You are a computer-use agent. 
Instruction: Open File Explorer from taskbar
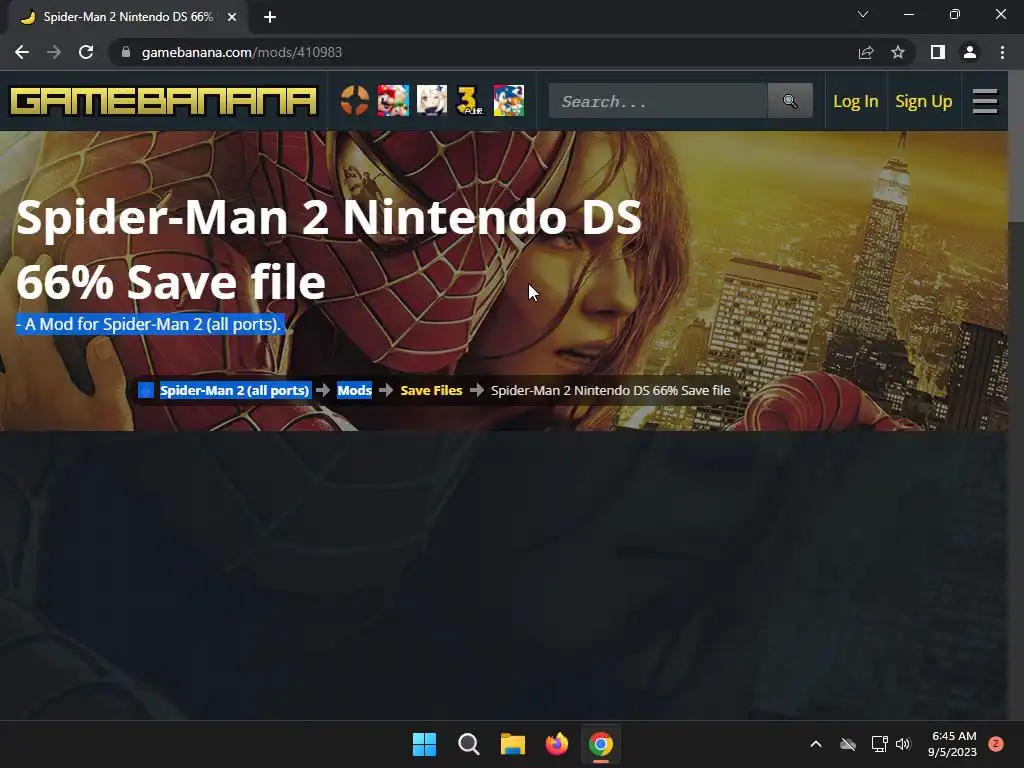click(x=513, y=744)
